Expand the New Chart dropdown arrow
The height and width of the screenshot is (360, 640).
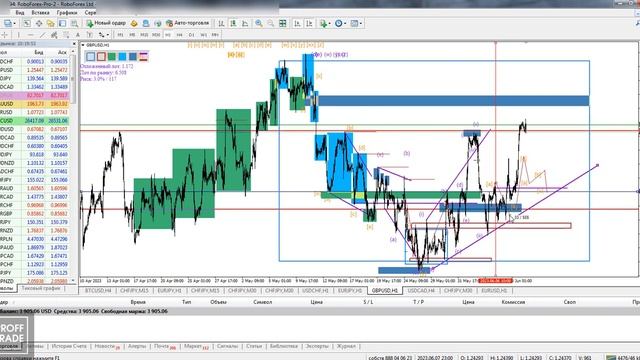[x=15, y=23]
